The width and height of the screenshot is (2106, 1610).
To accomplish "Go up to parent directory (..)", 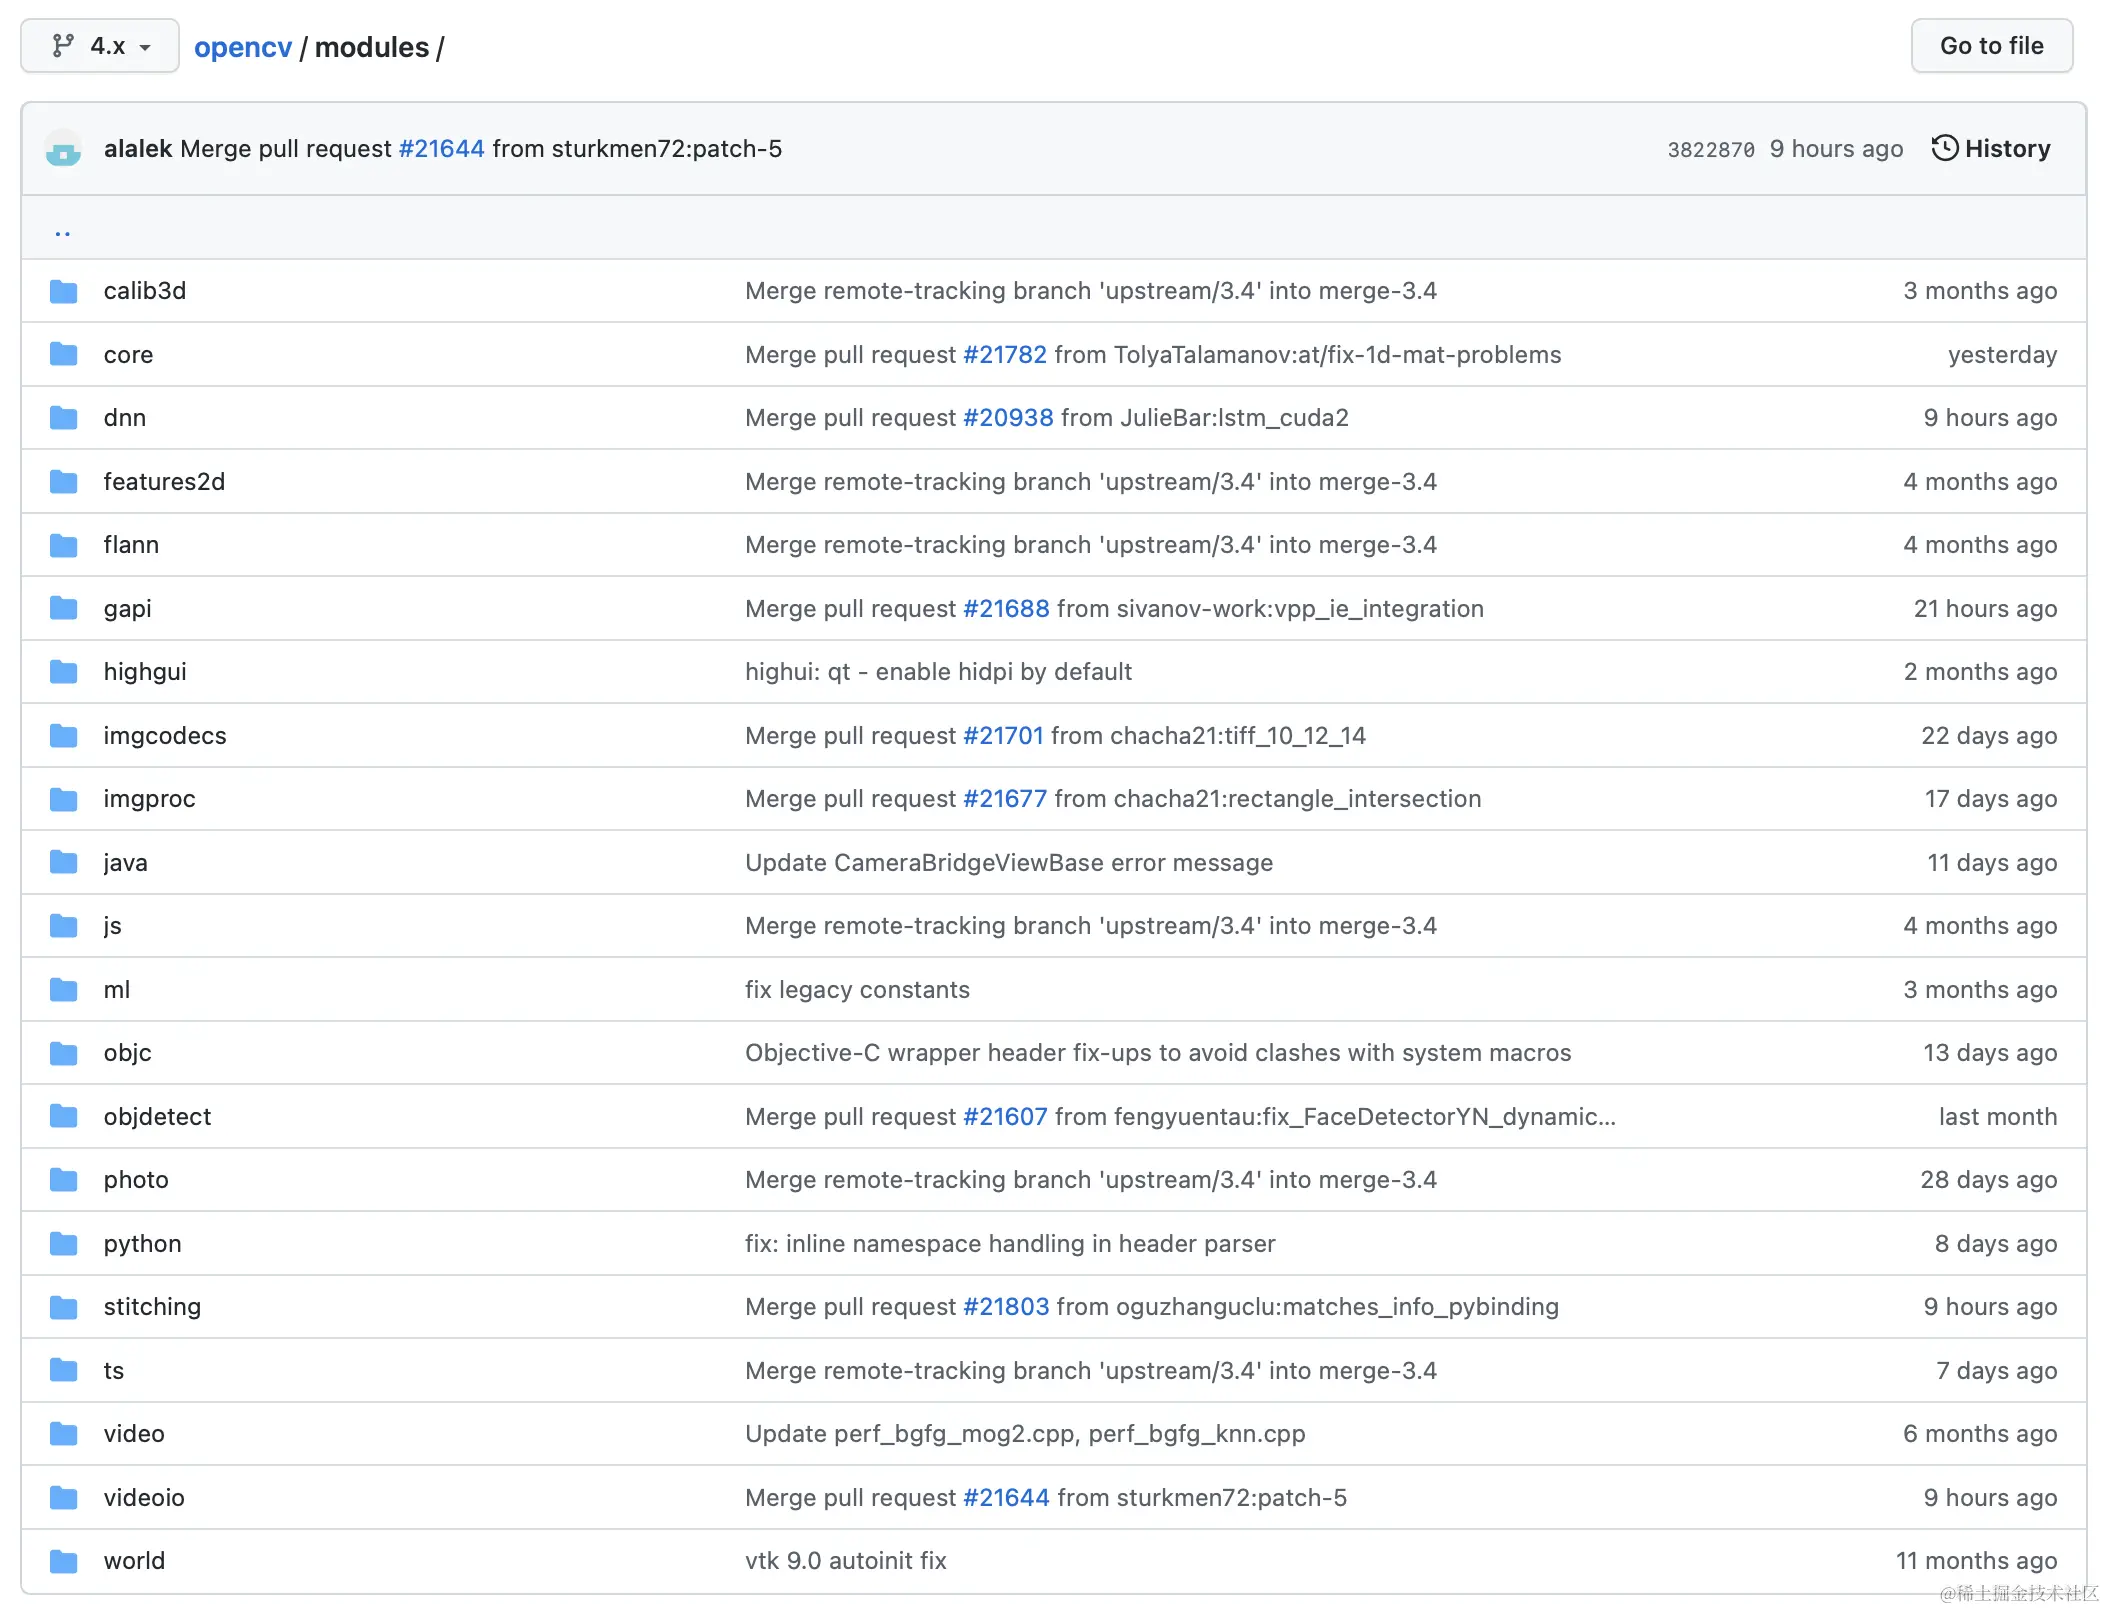I will tap(63, 230).
